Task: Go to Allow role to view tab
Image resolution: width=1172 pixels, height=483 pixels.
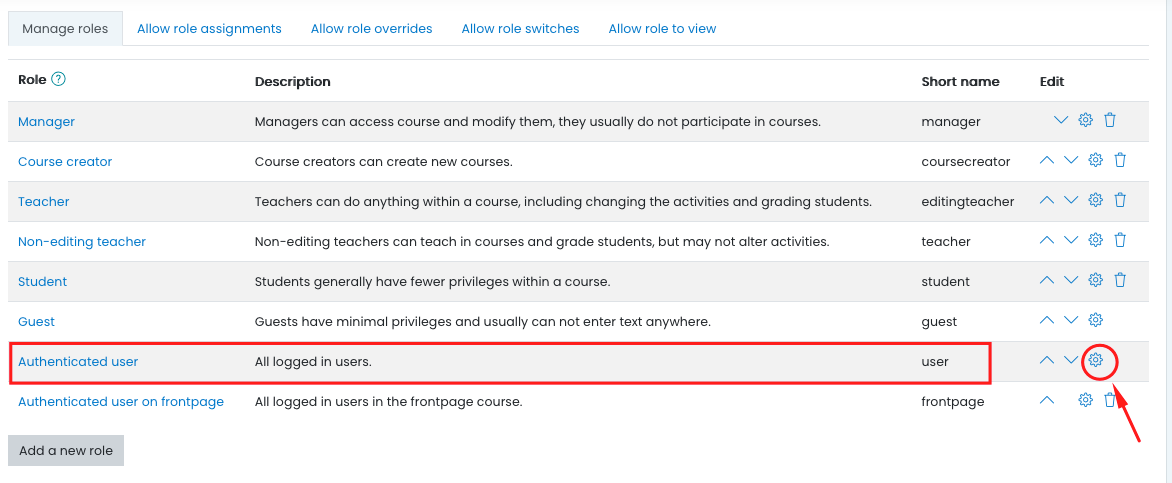Action: 662,29
